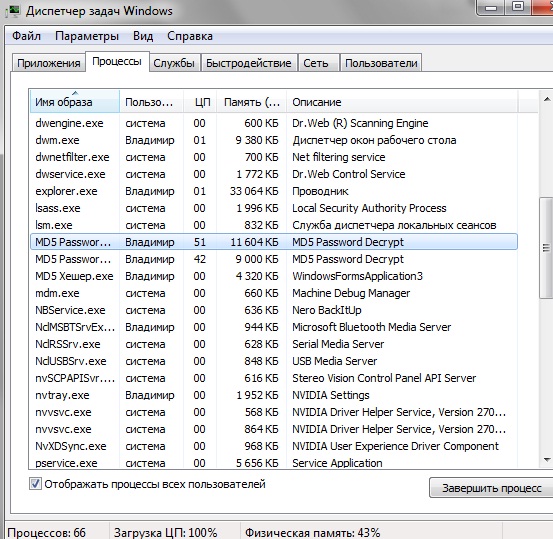This screenshot has width=553, height=539.
Task: Click the 'Завершить процесс' button
Action: [x=491, y=488]
